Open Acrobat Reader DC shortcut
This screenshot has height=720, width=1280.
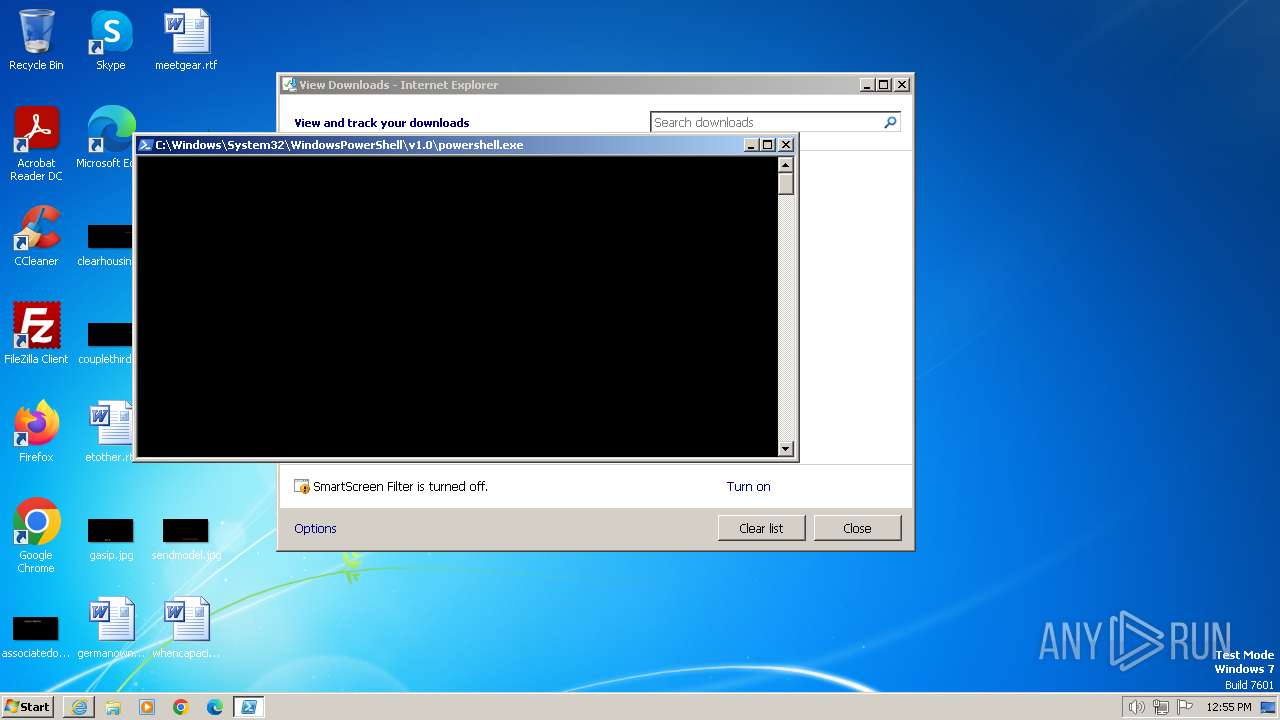(x=36, y=144)
